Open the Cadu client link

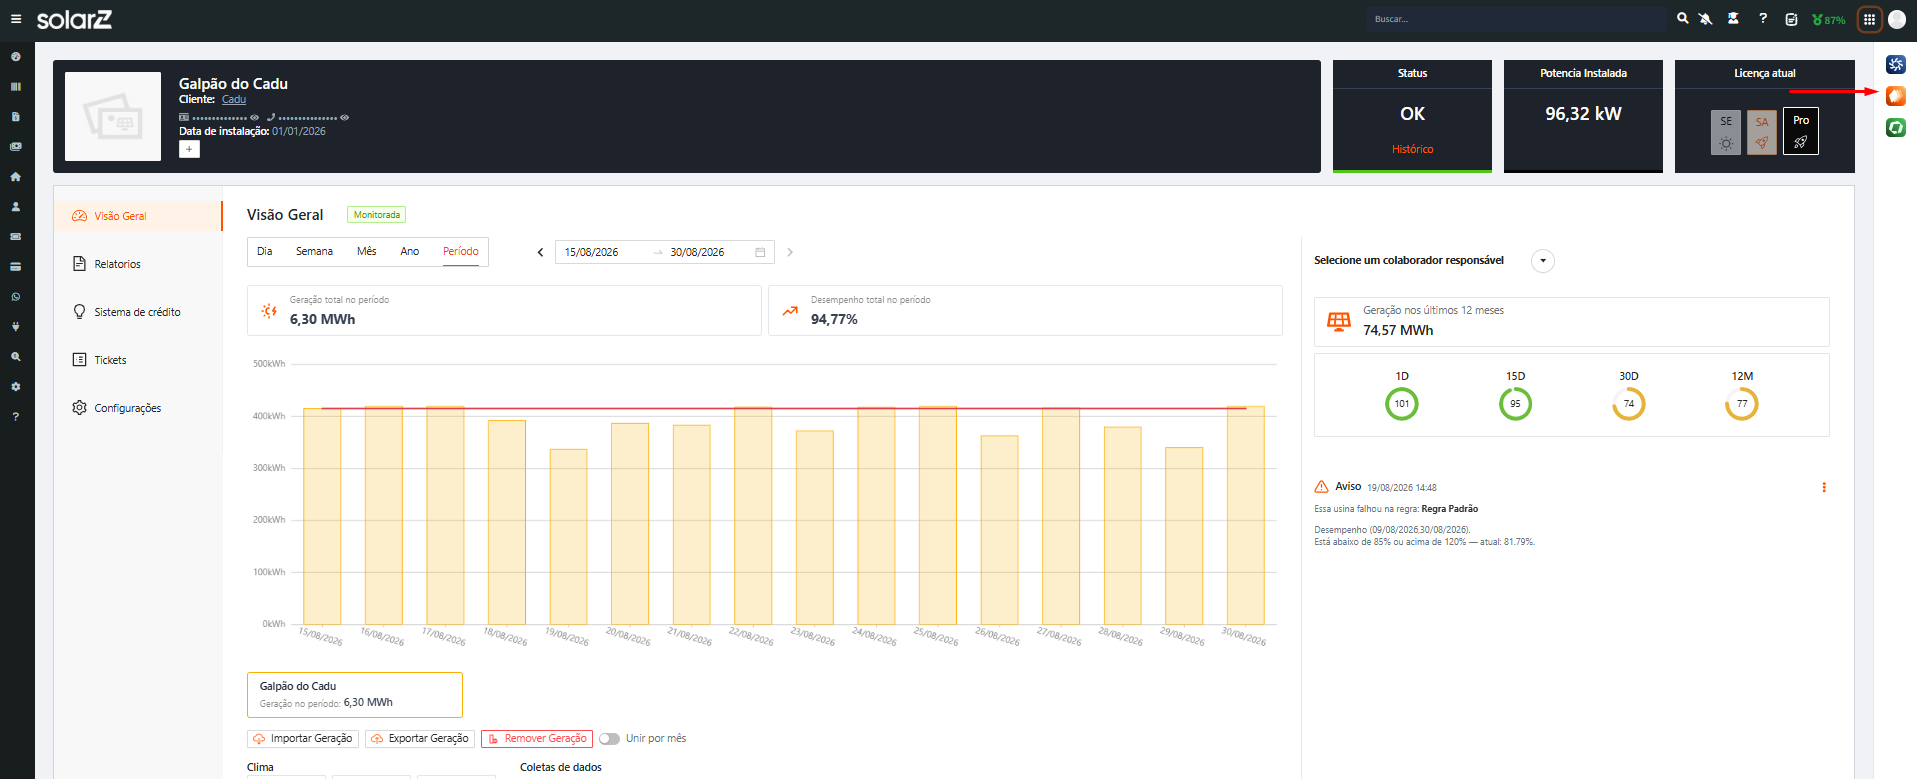tap(234, 99)
